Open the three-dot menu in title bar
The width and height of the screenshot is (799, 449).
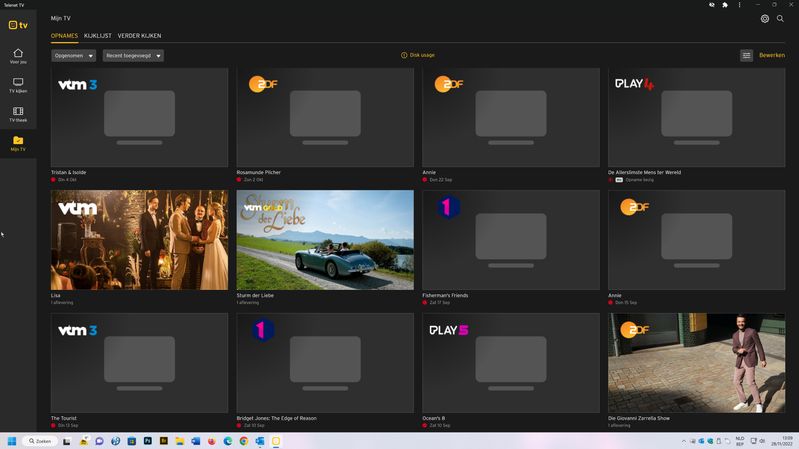click(739, 5)
